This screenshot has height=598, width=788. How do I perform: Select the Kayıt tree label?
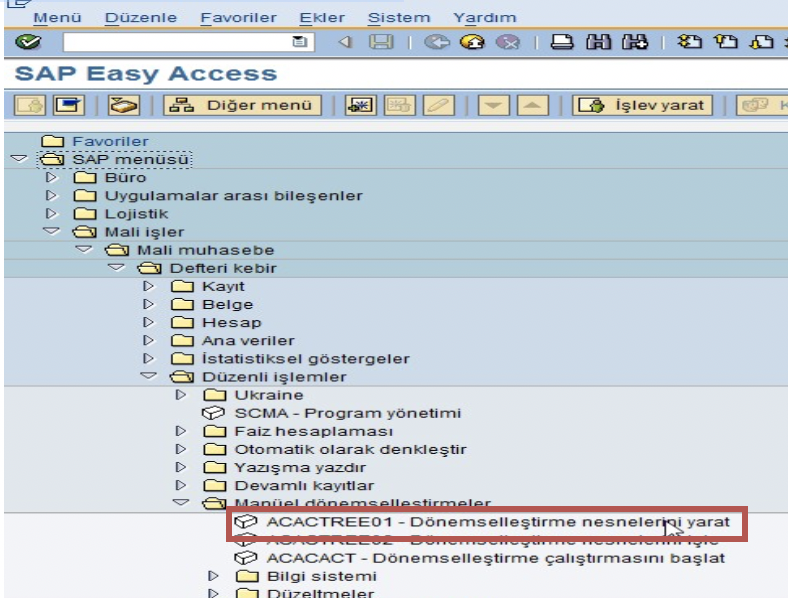click(x=223, y=286)
